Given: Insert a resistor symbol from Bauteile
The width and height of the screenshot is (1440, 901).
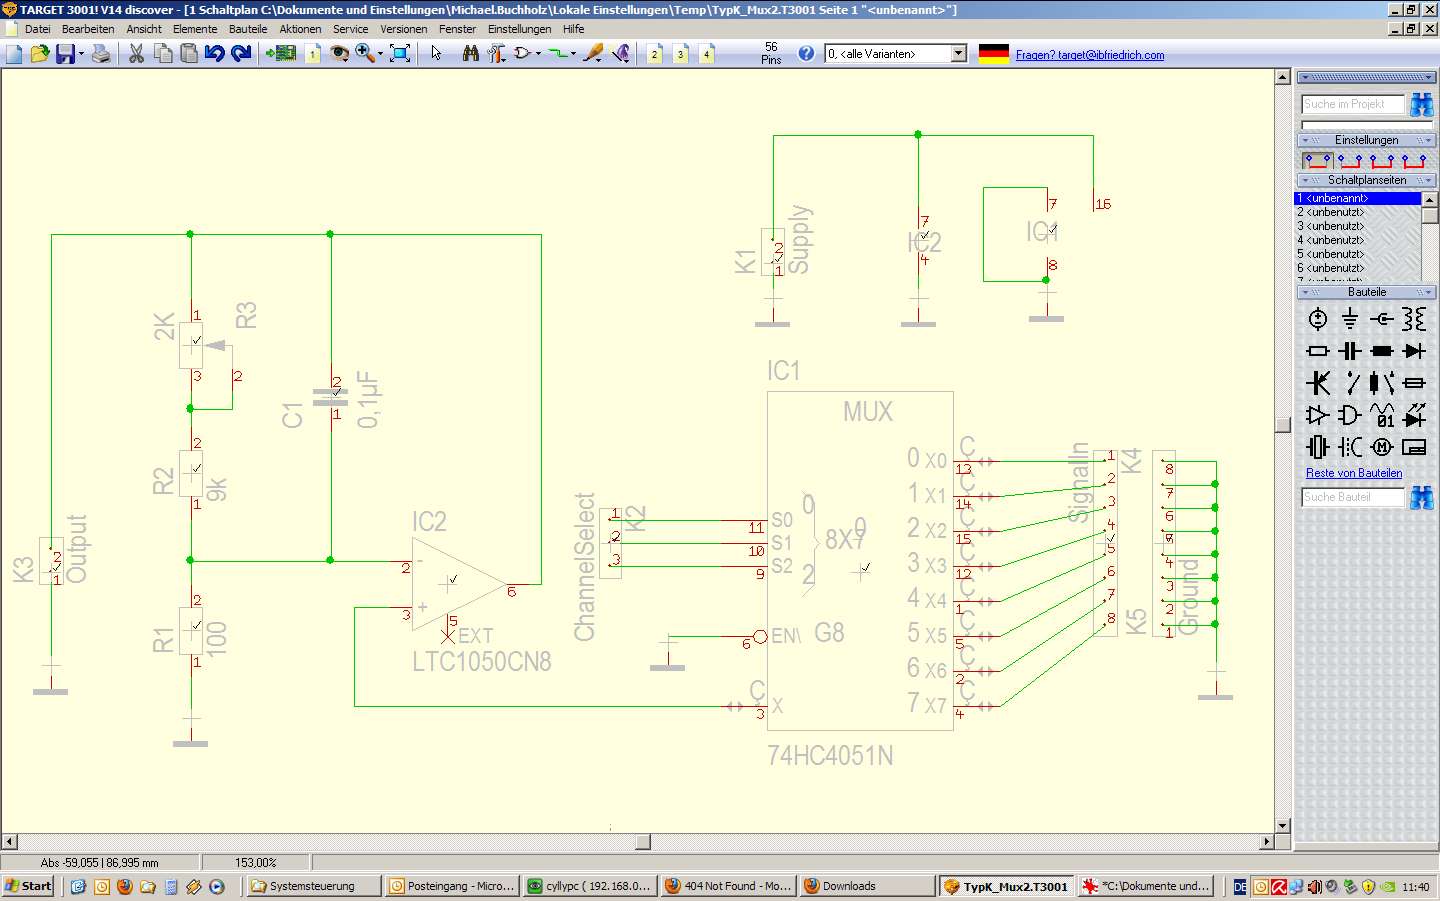Looking at the screenshot, I should tap(1318, 351).
